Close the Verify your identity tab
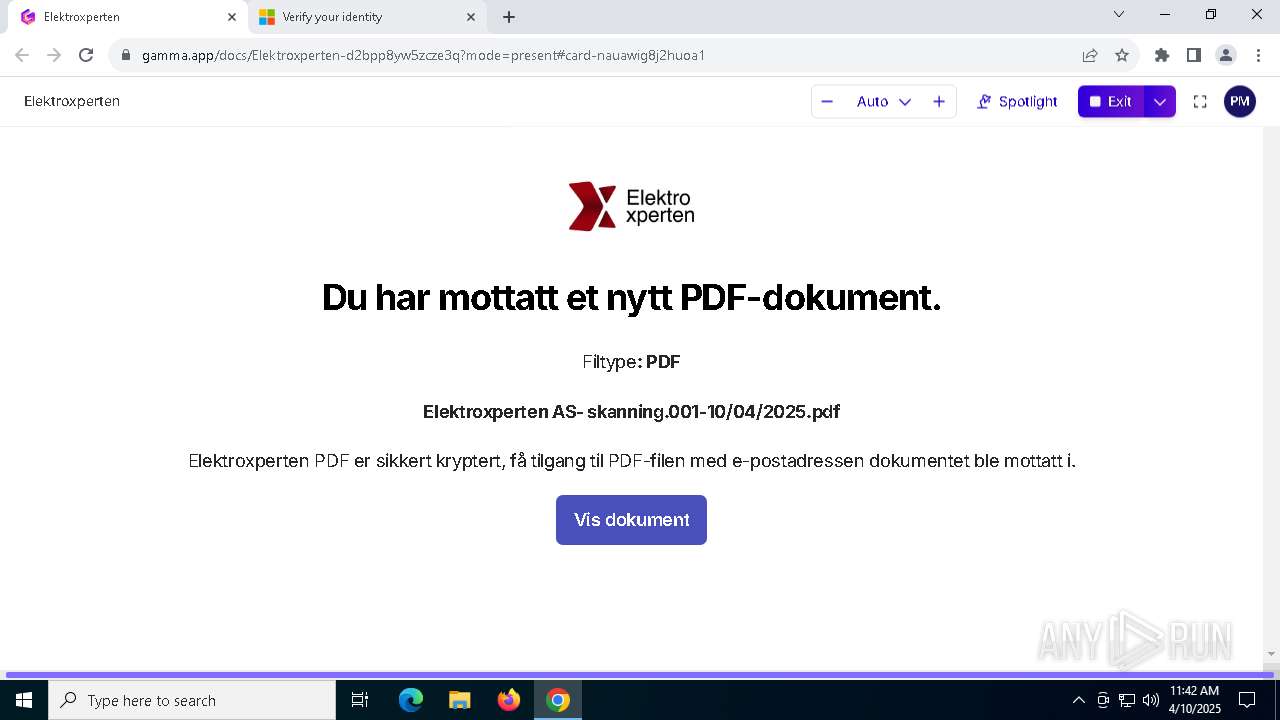Screen dimensions: 1280x720 point(471,17)
